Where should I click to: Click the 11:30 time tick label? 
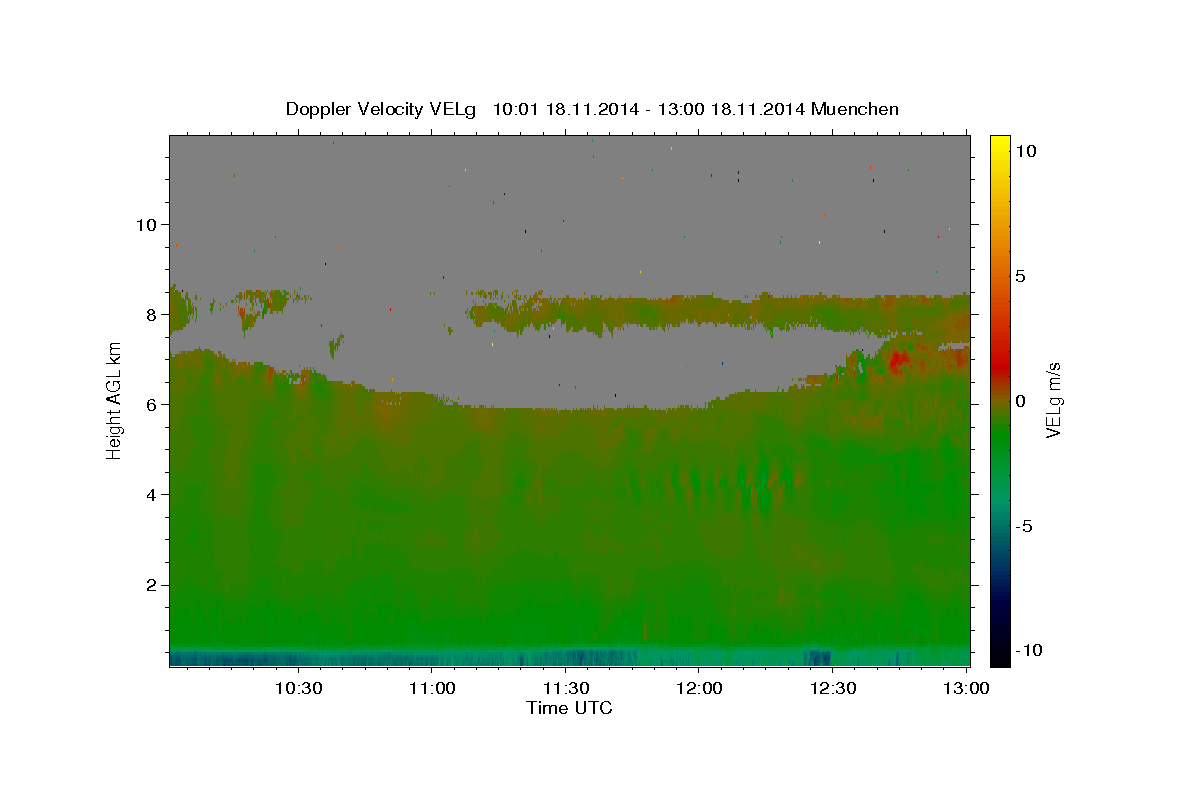click(565, 688)
